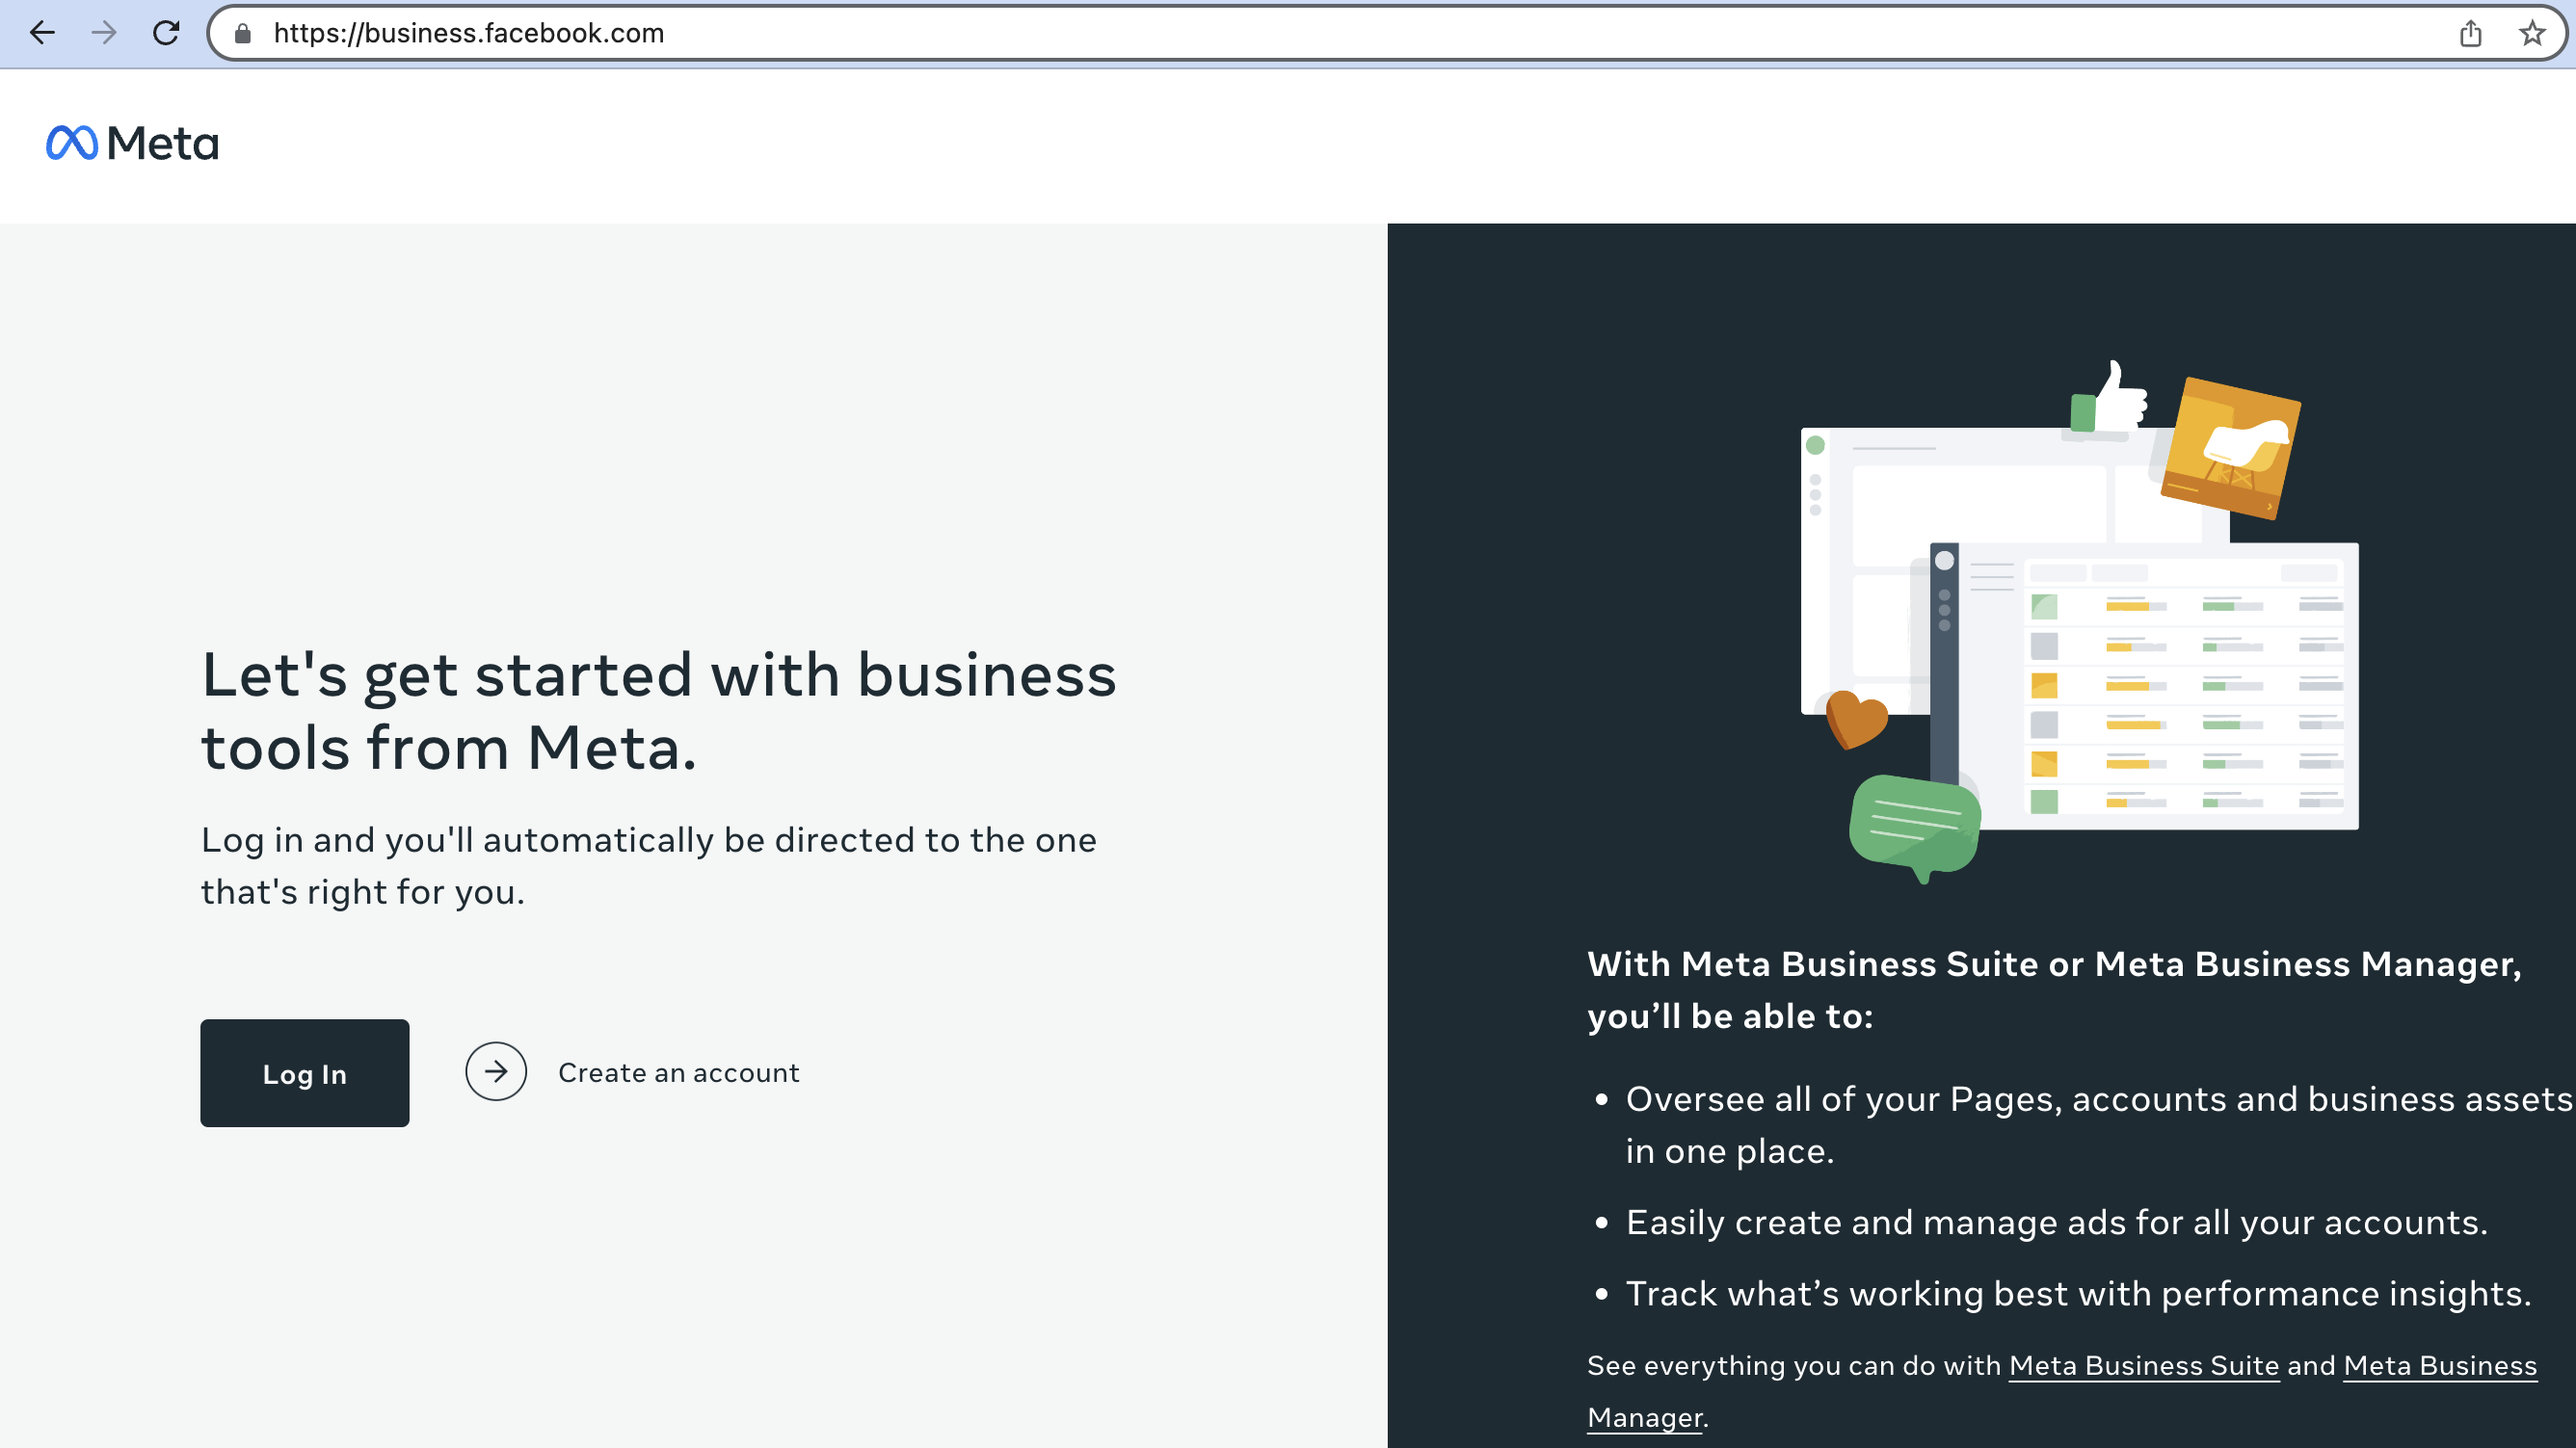The height and width of the screenshot is (1448, 2576).
Task: Click the orange heart illustration
Action: (1855, 718)
